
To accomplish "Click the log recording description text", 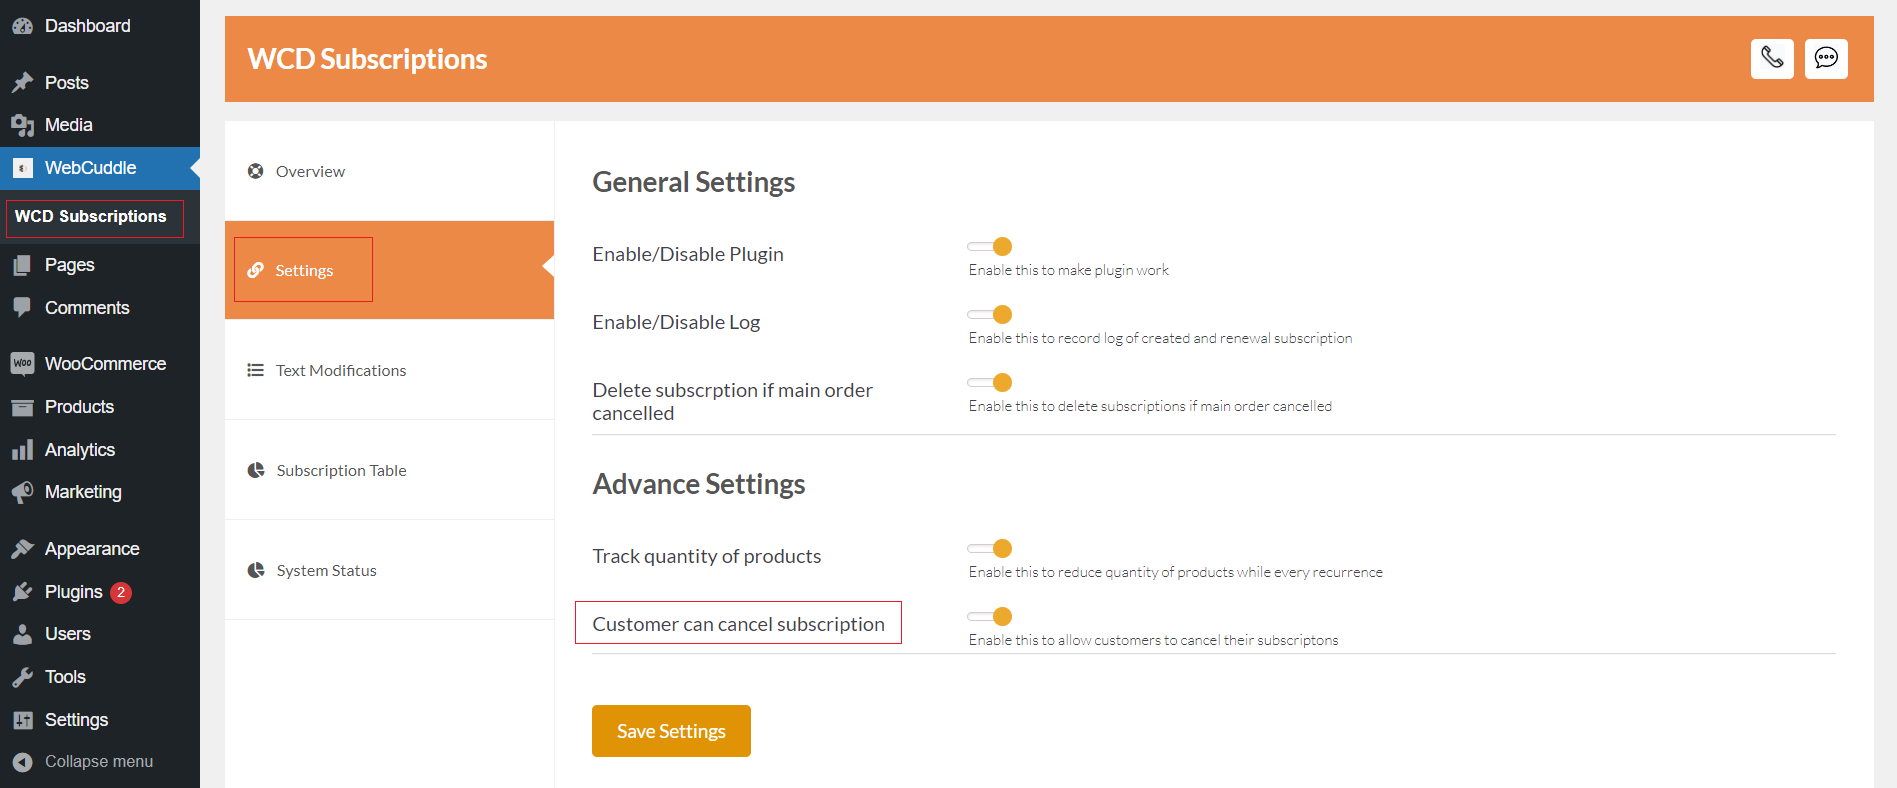I will (1160, 338).
